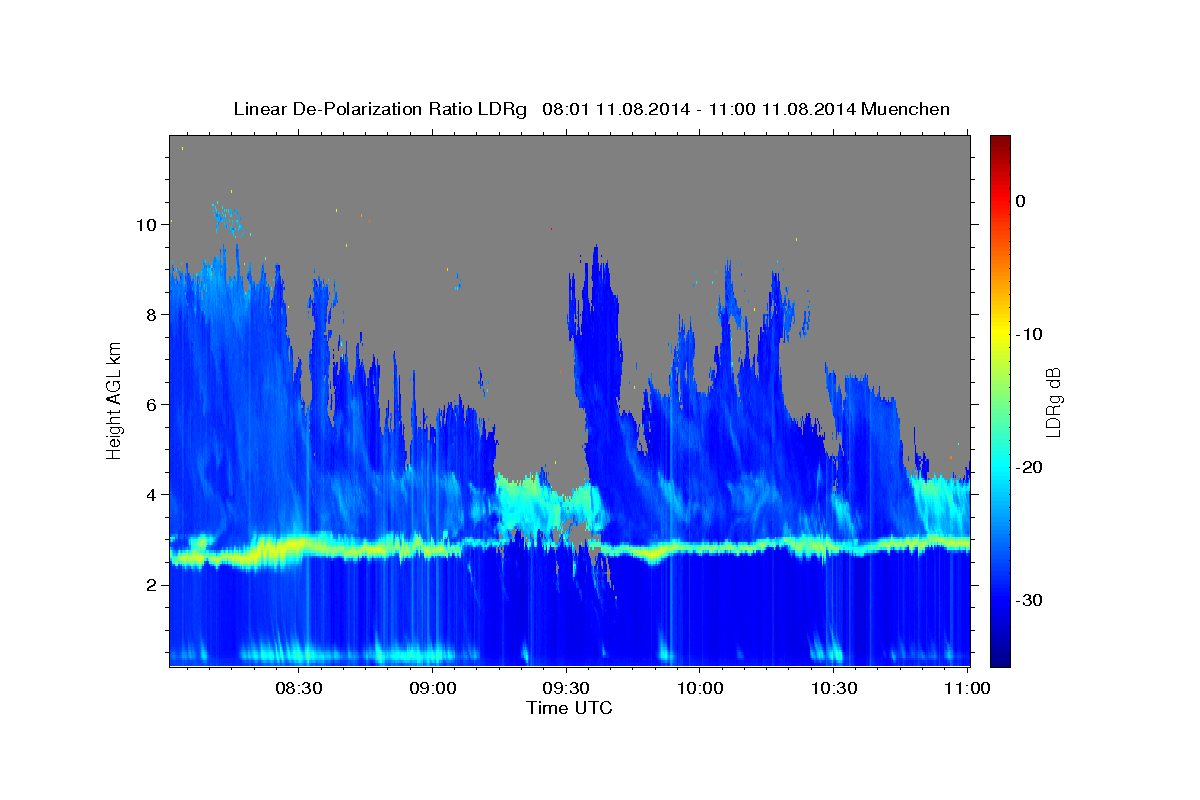1200x800 pixels.
Task: Click the 09:30 time tick label
Action: pos(566,689)
